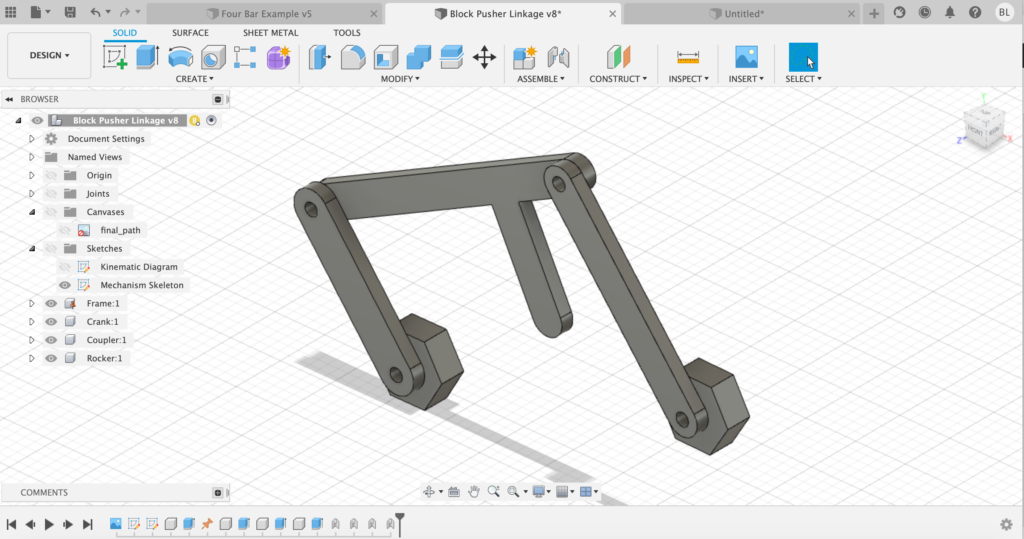Expand the Rocker:1 component
This screenshot has width=1024, height=539.
coord(32,358)
